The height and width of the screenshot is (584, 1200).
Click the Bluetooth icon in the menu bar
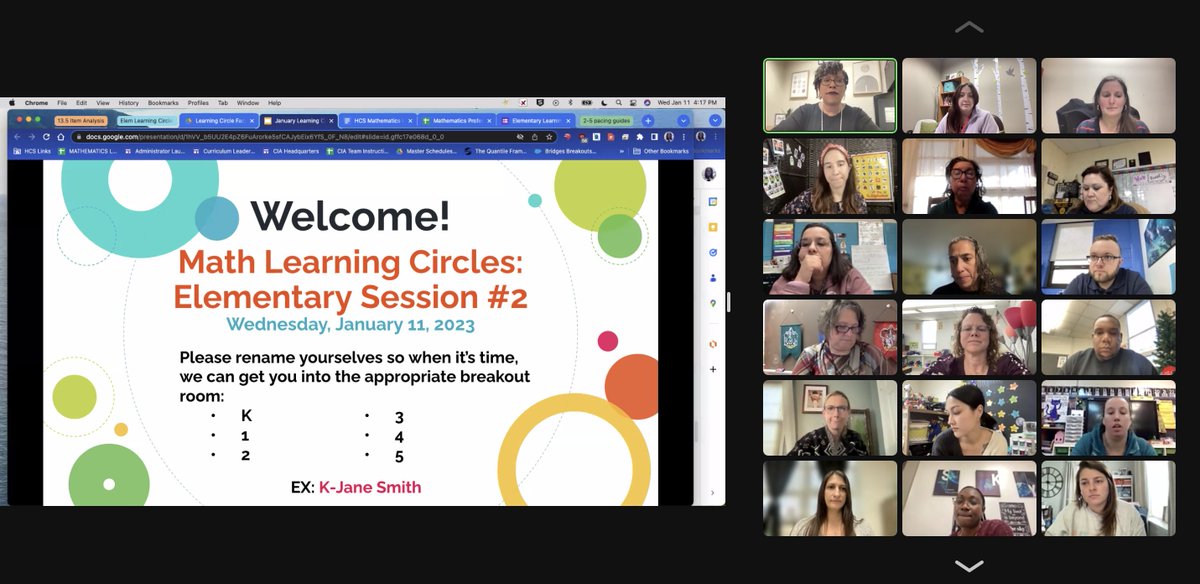pos(570,103)
